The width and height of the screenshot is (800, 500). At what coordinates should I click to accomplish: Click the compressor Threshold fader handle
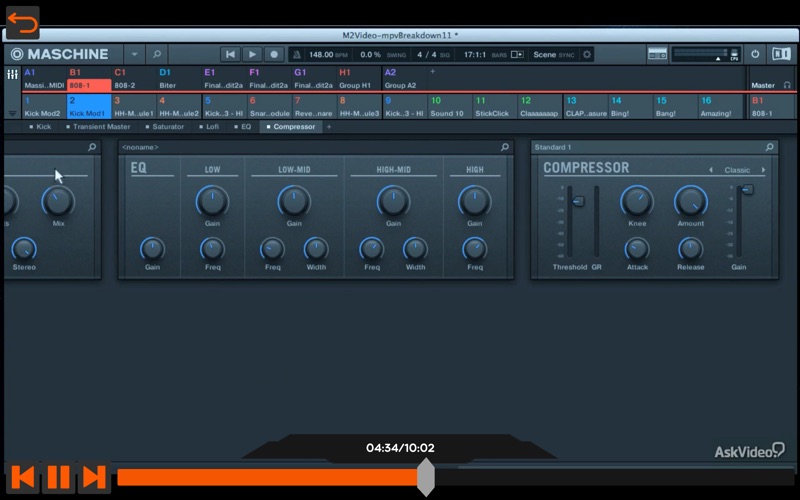pyautogui.click(x=578, y=202)
